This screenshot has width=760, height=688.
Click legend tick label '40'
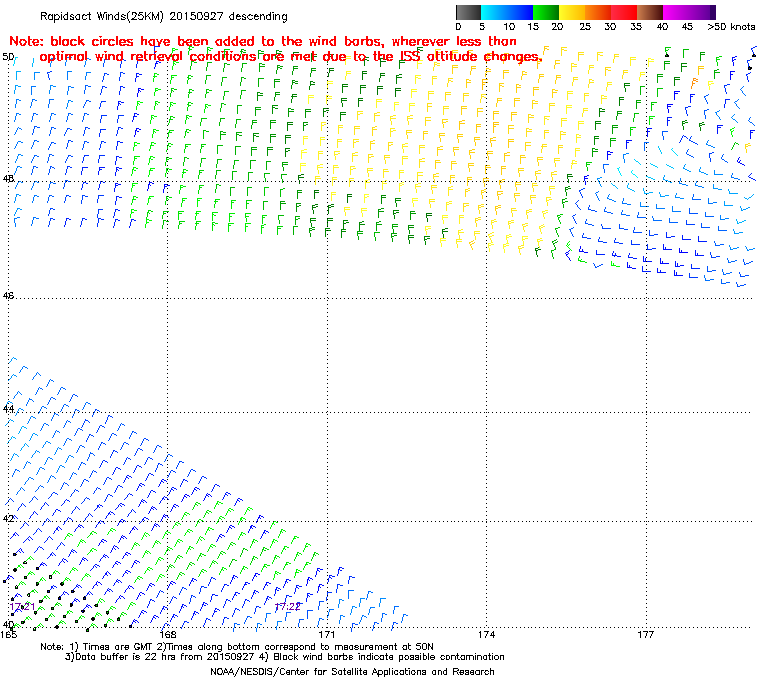point(663,27)
